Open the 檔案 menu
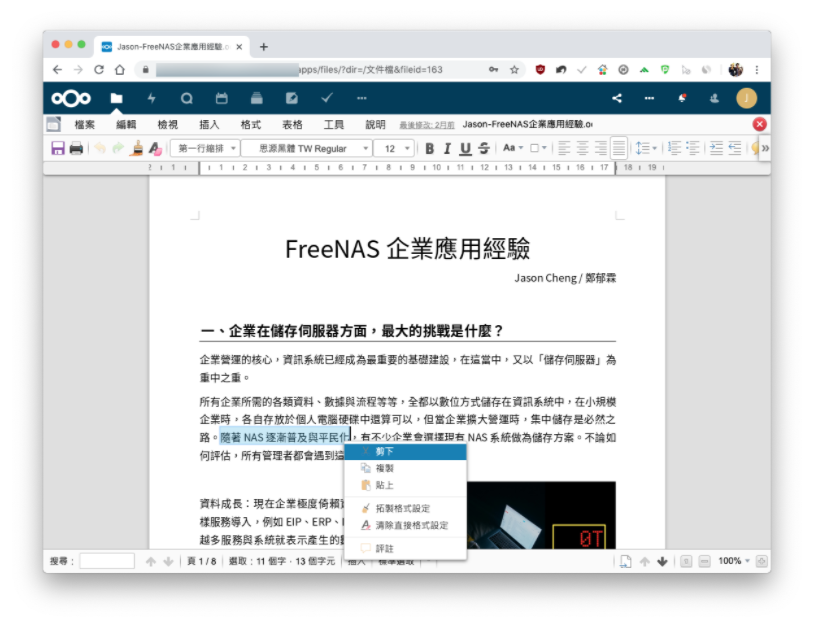The width and height of the screenshot is (817, 619). (84, 125)
